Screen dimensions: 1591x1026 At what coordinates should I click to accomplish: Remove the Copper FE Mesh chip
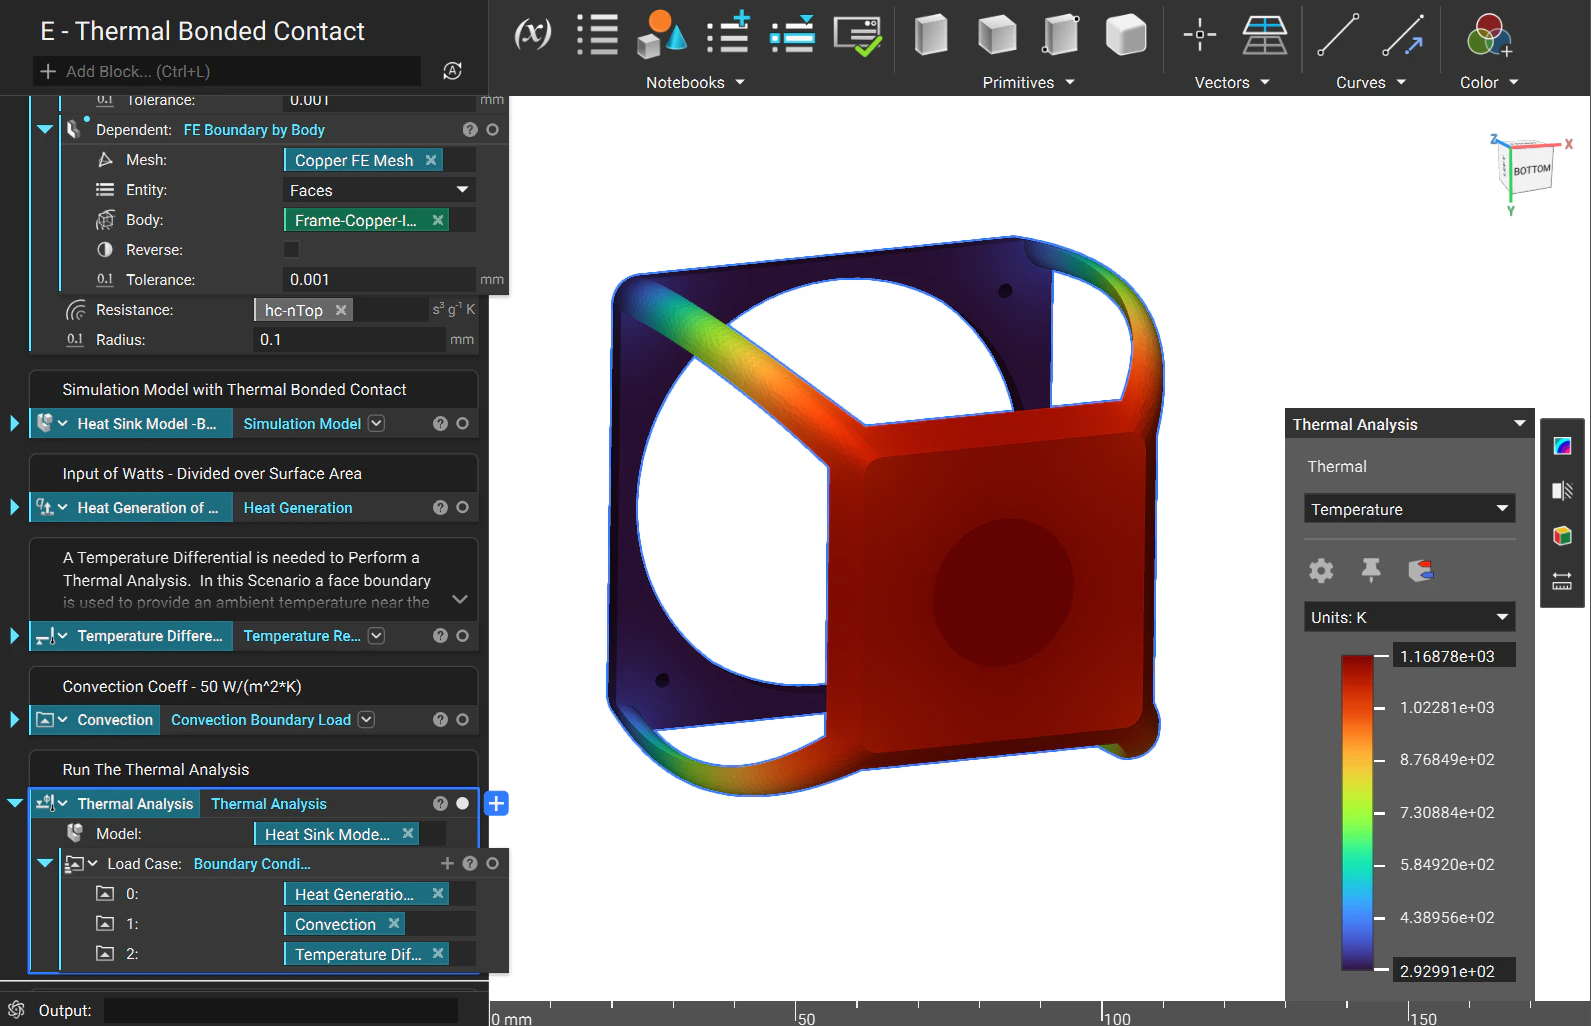point(431,160)
